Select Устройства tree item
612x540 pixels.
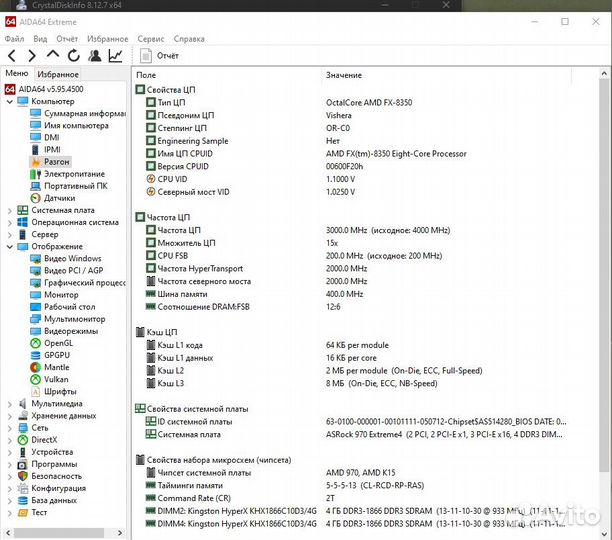[x=45, y=452]
